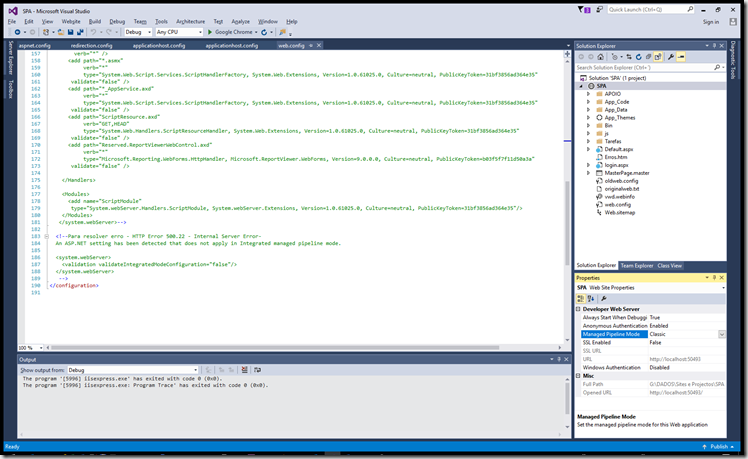
Task: Open the Analyze menu
Action: click(x=240, y=21)
